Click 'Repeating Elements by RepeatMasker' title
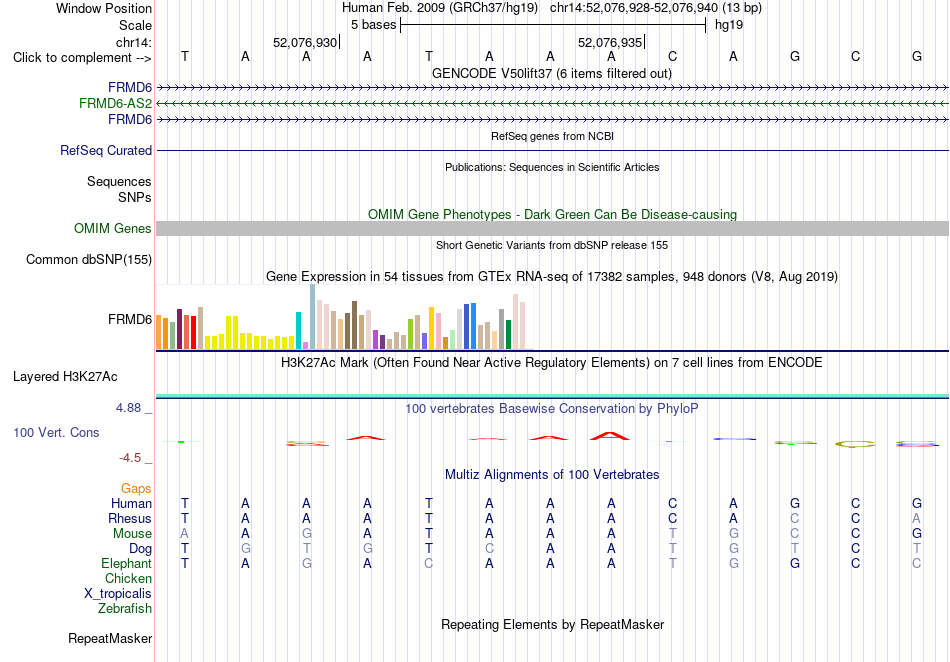 point(552,624)
